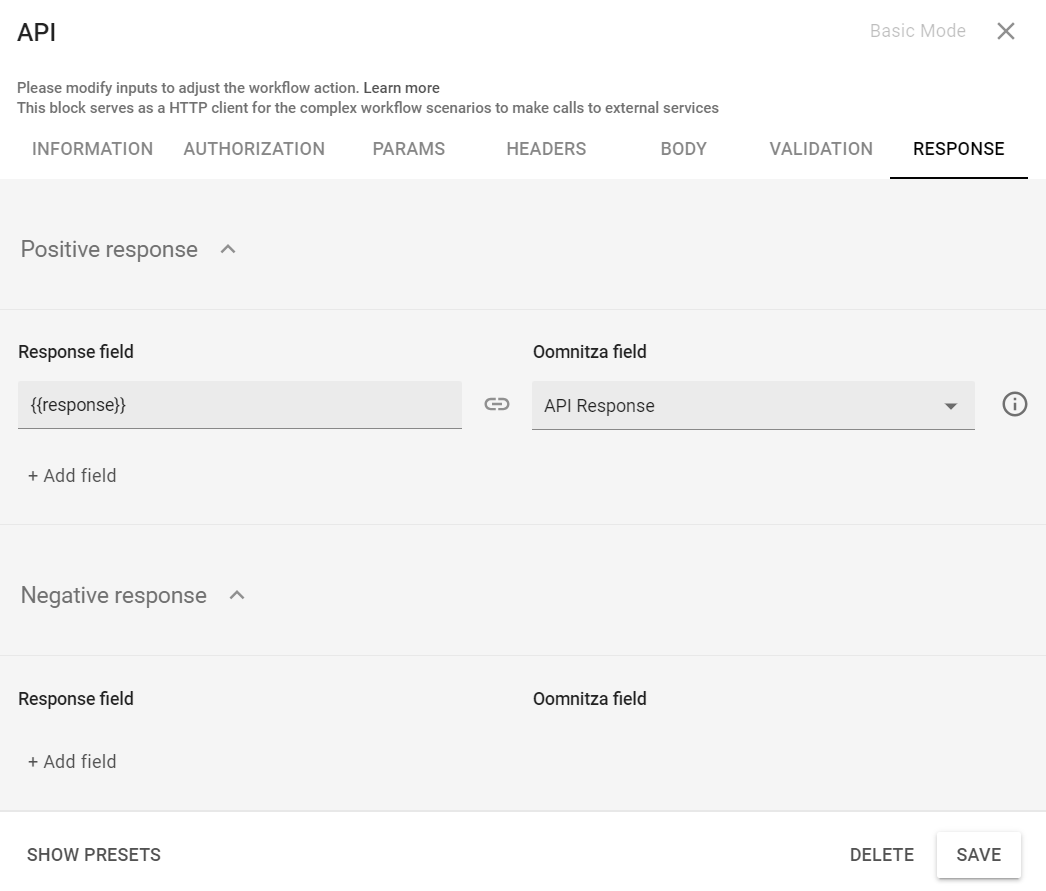Add field under Positive response
The image size is (1046, 891).
click(72, 476)
